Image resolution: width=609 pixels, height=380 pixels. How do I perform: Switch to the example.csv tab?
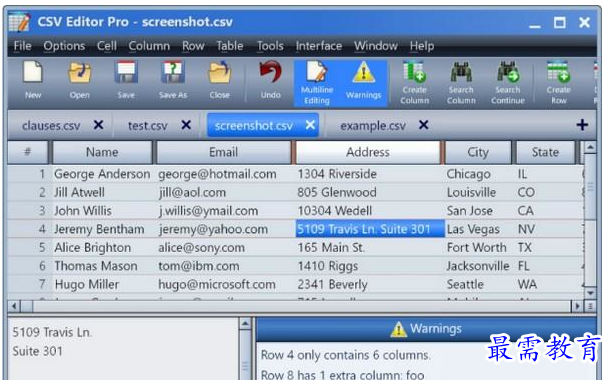(373, 126)
